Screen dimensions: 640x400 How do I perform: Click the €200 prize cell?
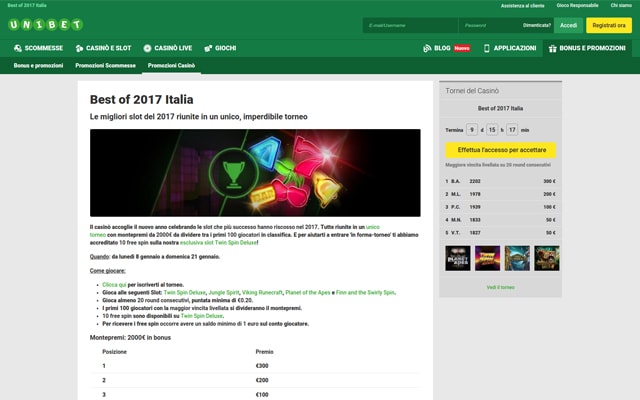point(262,380)
